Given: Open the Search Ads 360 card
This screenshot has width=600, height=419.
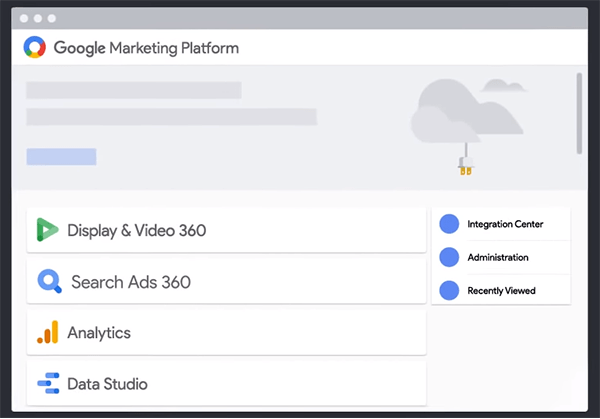Looking at the screenshot, I should (227, 282).
